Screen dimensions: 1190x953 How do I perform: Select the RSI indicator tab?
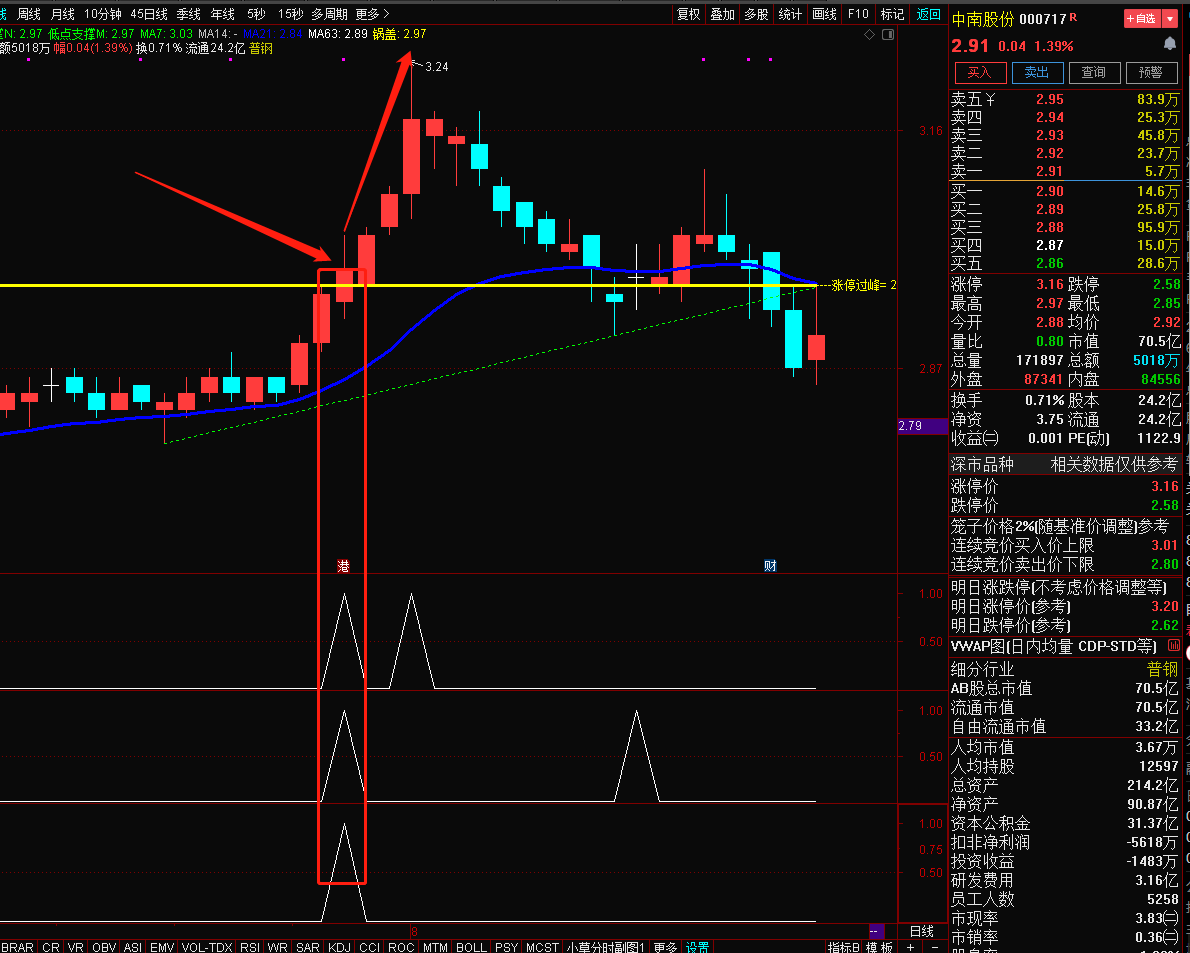tap(250, 947)
